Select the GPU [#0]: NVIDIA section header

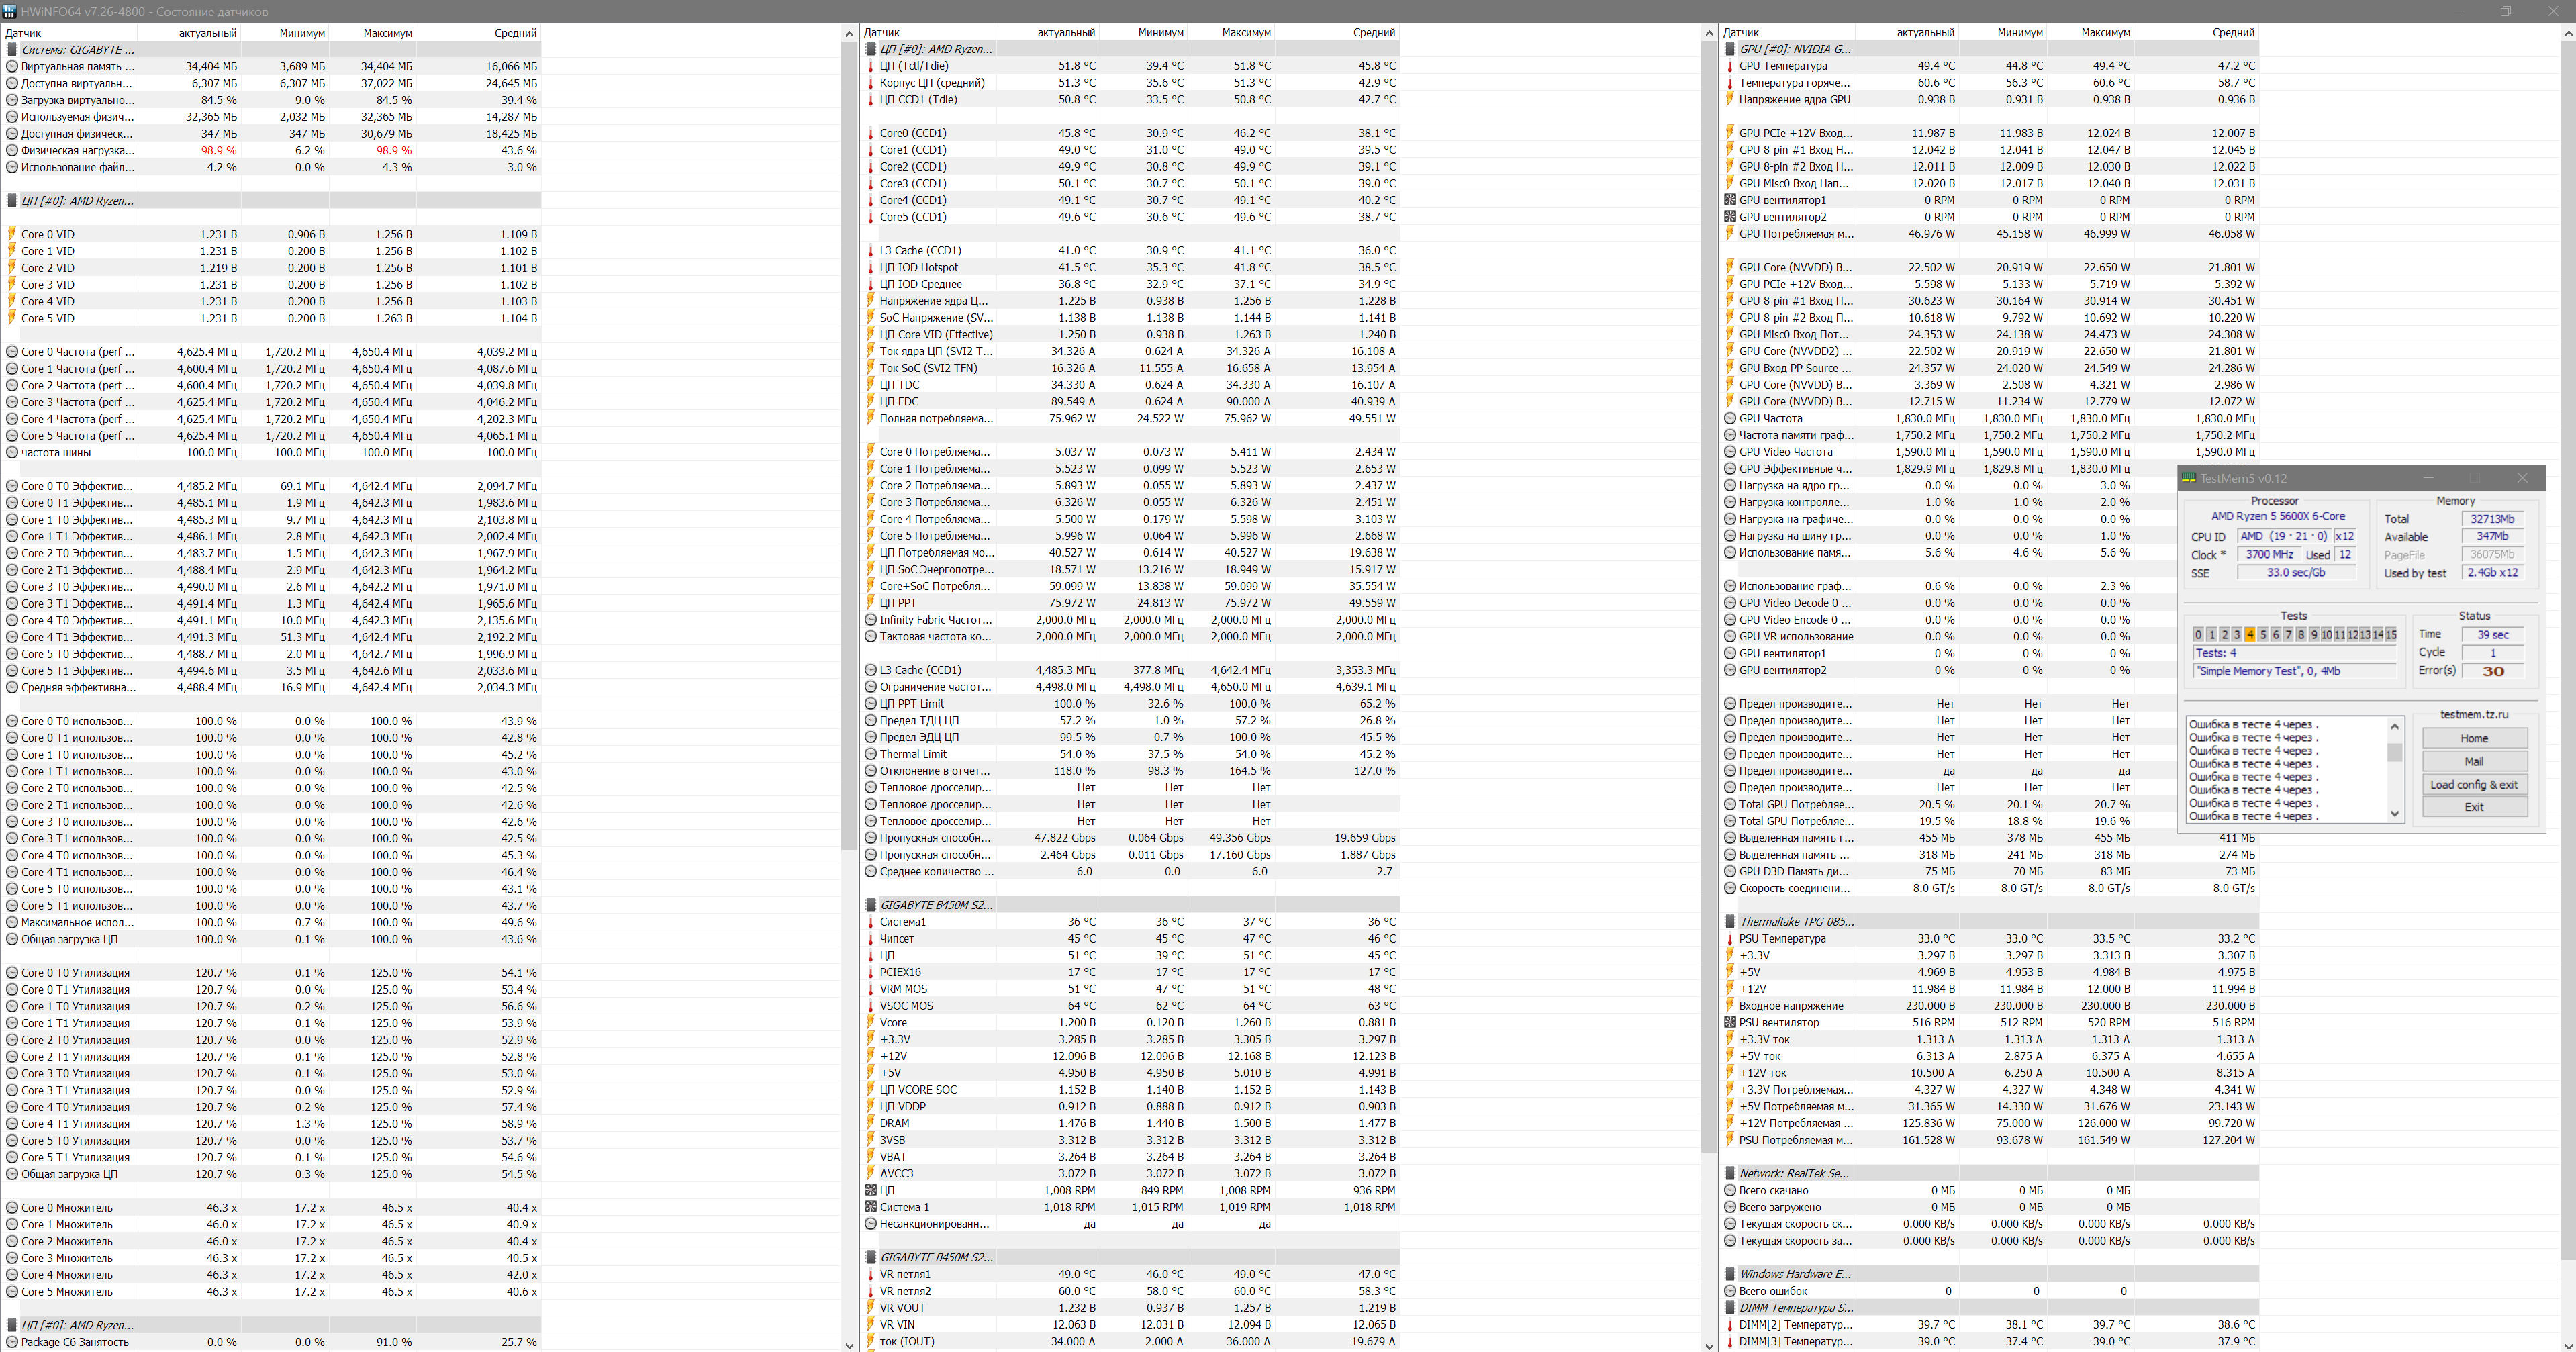pos(1795,49)
